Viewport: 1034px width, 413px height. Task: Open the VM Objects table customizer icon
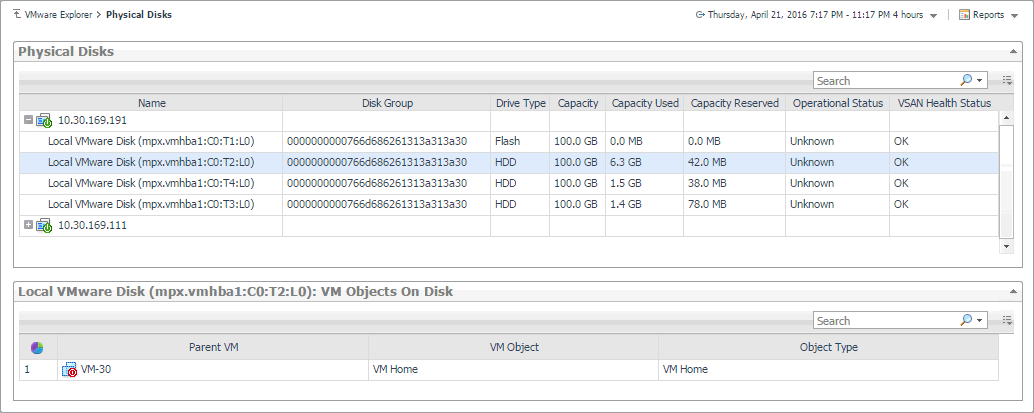(x=1007, y=320)
